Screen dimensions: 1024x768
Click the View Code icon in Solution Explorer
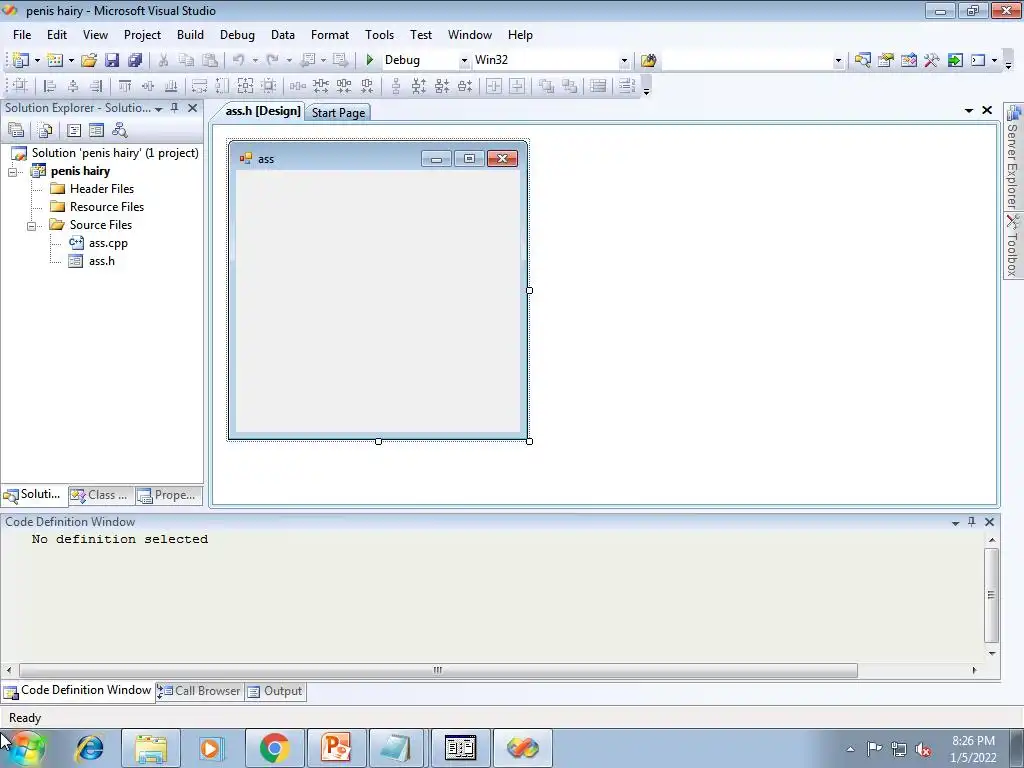(x=74, y=130)
